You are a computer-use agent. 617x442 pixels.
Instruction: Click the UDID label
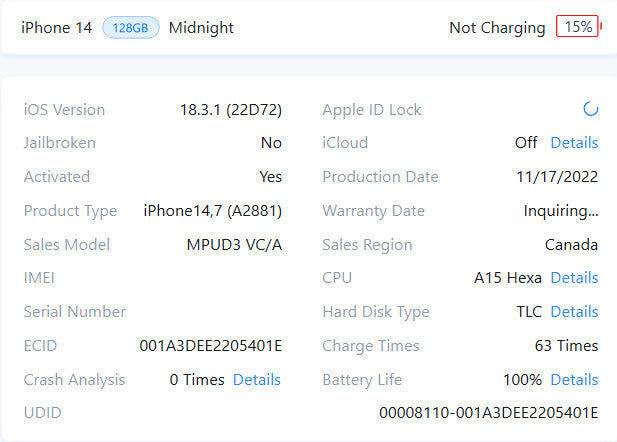point(42,413)
